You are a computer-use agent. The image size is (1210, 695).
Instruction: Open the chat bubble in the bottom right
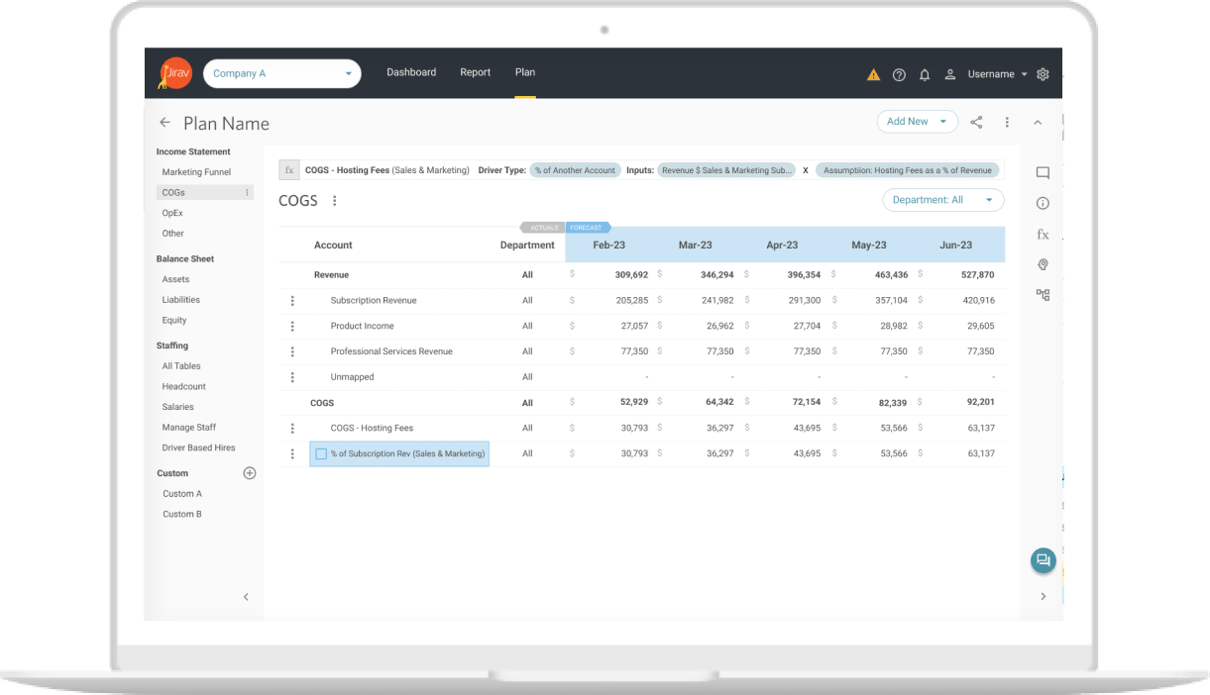[x=1043, y=560]
